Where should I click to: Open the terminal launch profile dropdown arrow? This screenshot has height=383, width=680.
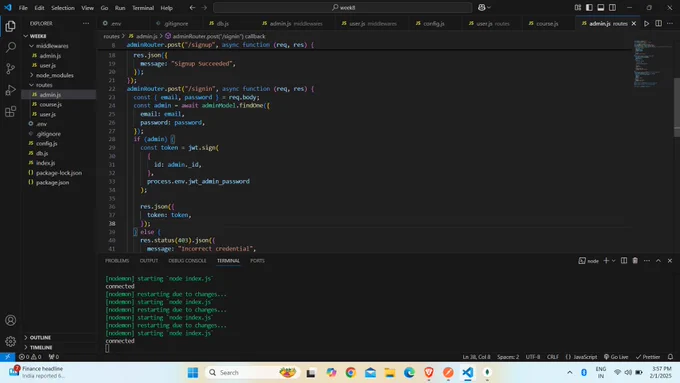coord(614,261)
